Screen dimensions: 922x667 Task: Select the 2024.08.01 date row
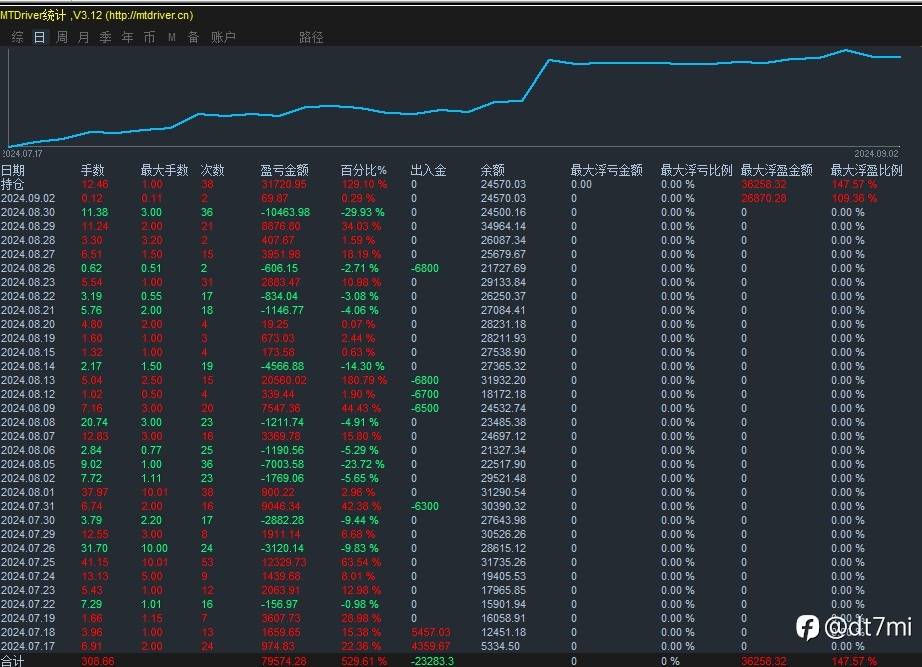[x=28, y=492]
